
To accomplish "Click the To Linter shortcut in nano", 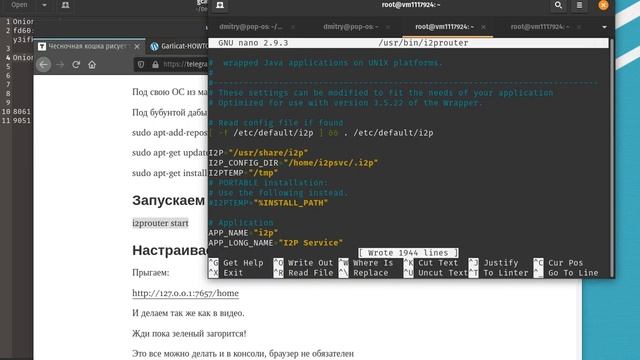I will tap(498, 273).
